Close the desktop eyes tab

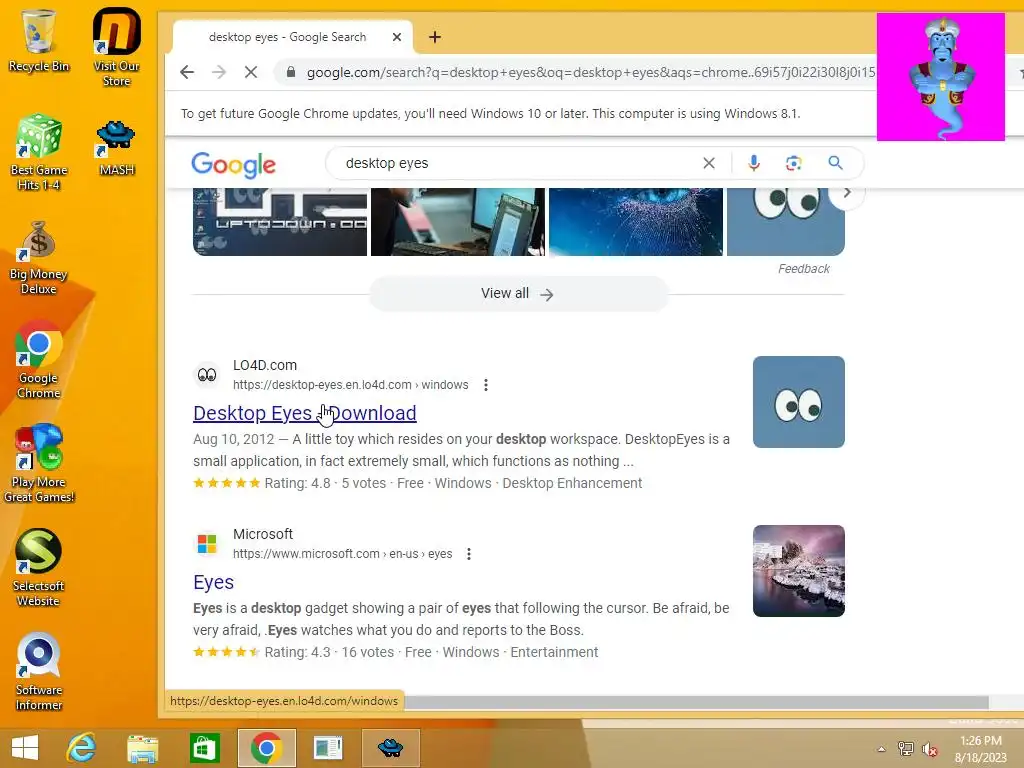tap(396, 37)
